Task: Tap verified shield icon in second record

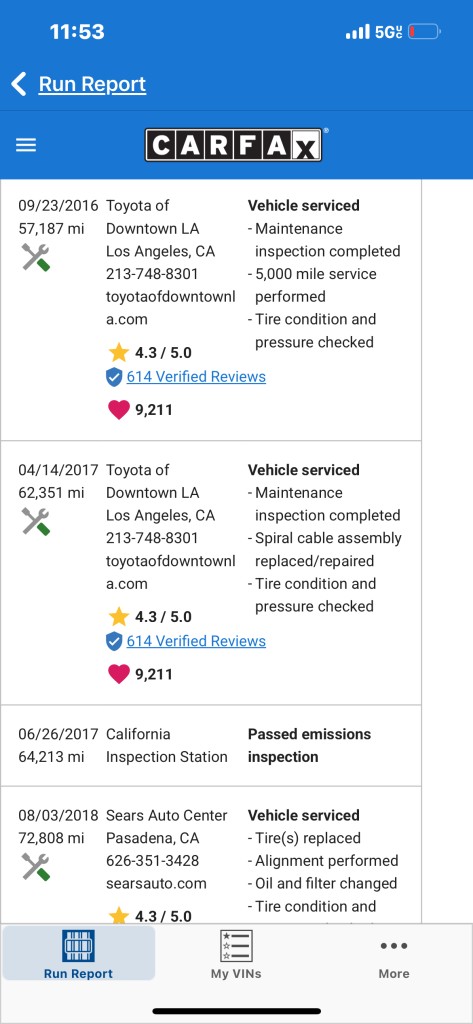Action: click(114, 641)
